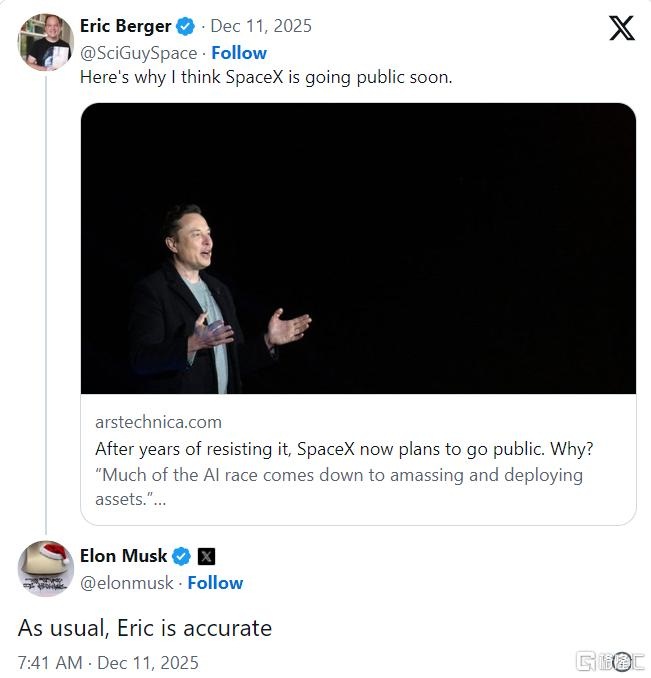The image size is (651, 678).
Task: Follow the @elonmusk account
Action: pos(215,583)
